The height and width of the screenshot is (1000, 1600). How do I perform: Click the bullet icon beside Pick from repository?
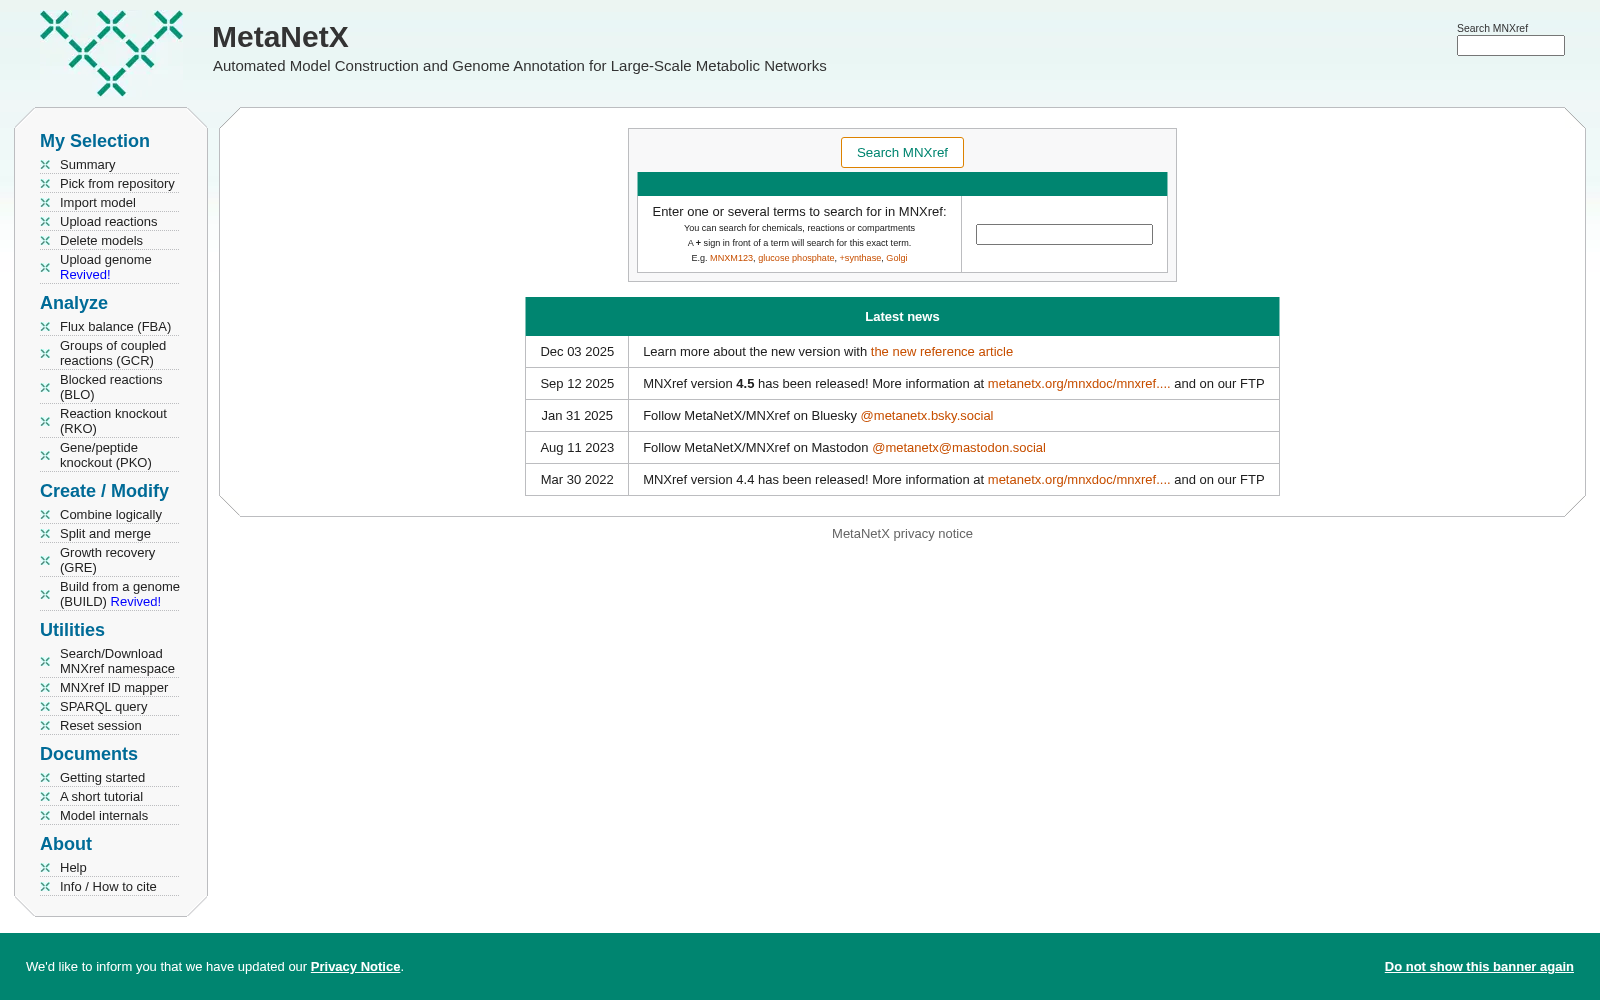(x=45, y=184)
